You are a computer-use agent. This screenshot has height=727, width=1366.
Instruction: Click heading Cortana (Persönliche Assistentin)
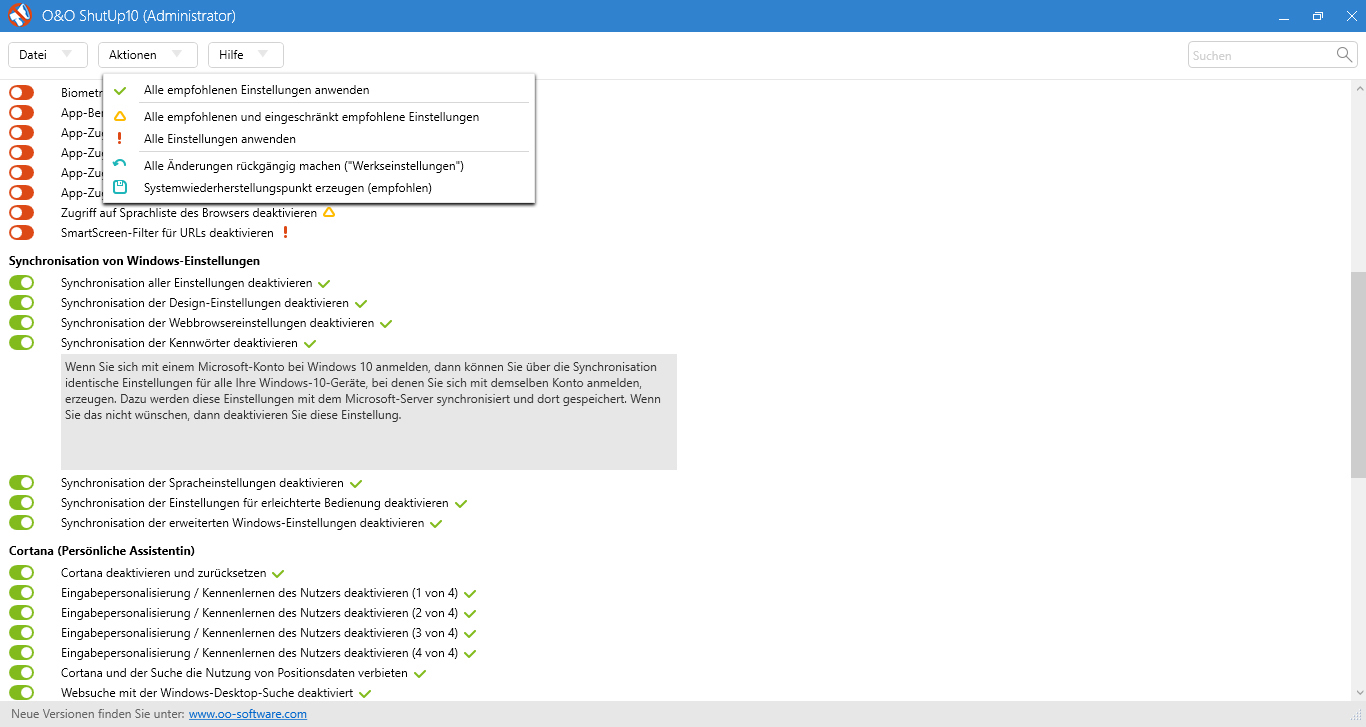click(x=102, y=551)
